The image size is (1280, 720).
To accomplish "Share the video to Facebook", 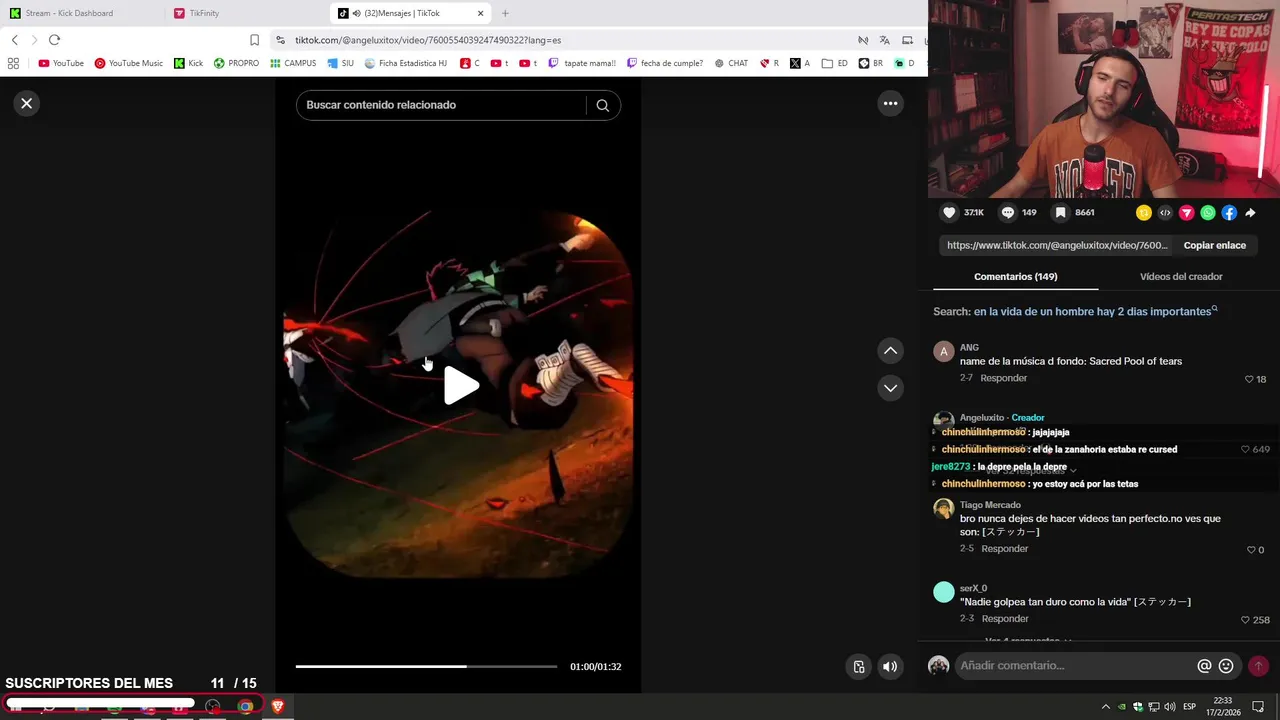I will (x=1229, y=213).
